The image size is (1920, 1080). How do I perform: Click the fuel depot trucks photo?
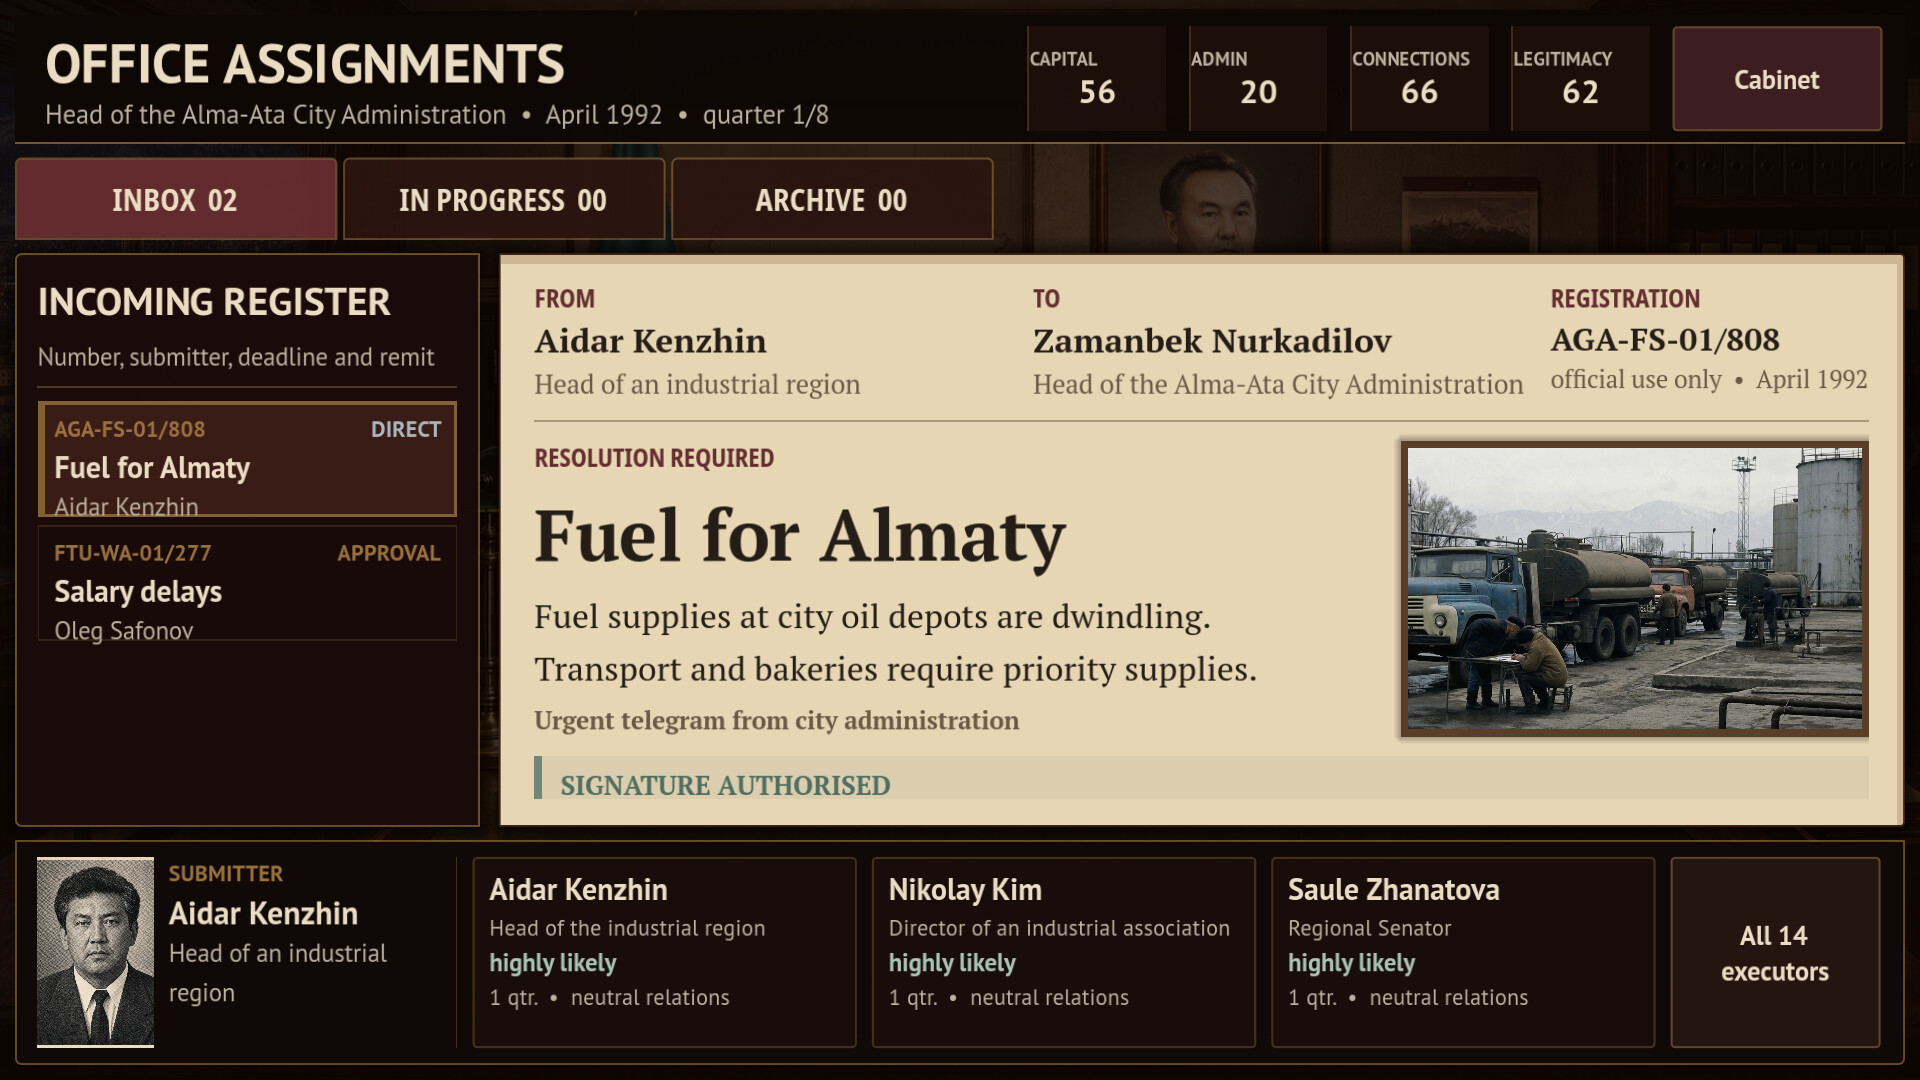1634,588
